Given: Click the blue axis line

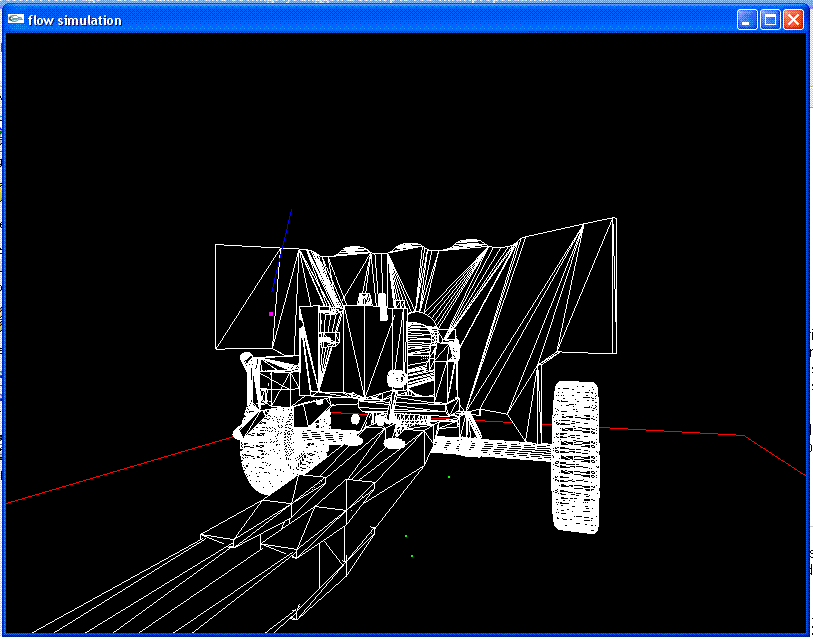Looking at the screenshot, I should tap(283, 248).
